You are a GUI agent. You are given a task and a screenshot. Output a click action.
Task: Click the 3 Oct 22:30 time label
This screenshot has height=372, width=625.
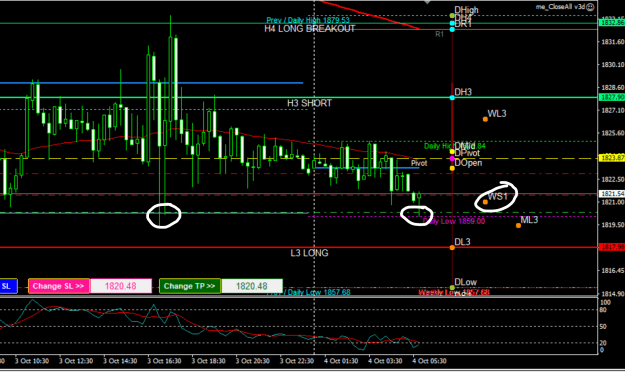point(297,361)
